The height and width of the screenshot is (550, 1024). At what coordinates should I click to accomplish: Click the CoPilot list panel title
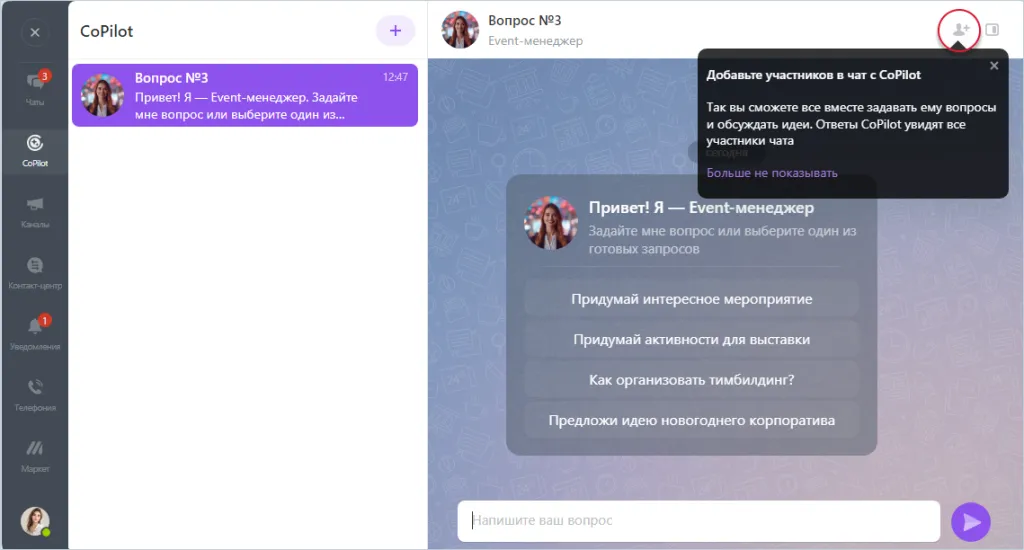(x=106, y=31)
